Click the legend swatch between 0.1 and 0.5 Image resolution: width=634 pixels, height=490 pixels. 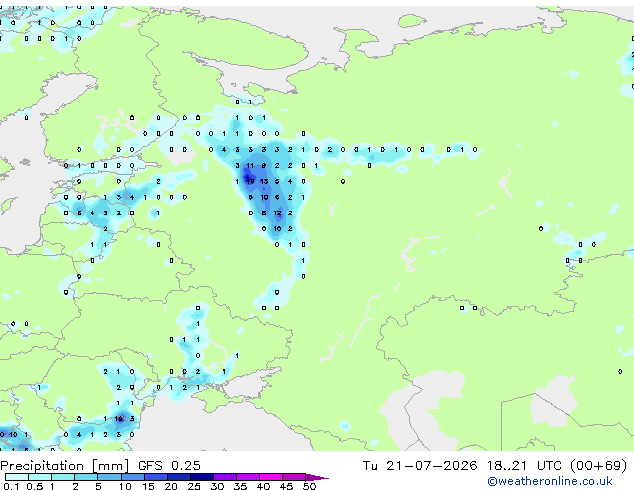pos(17,477)
